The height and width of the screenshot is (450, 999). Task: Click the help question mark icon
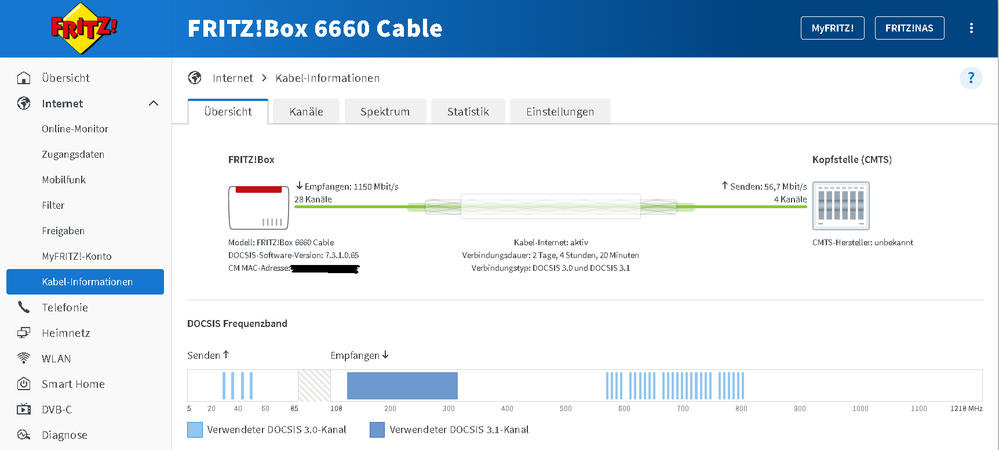click(x=970, y=79)
